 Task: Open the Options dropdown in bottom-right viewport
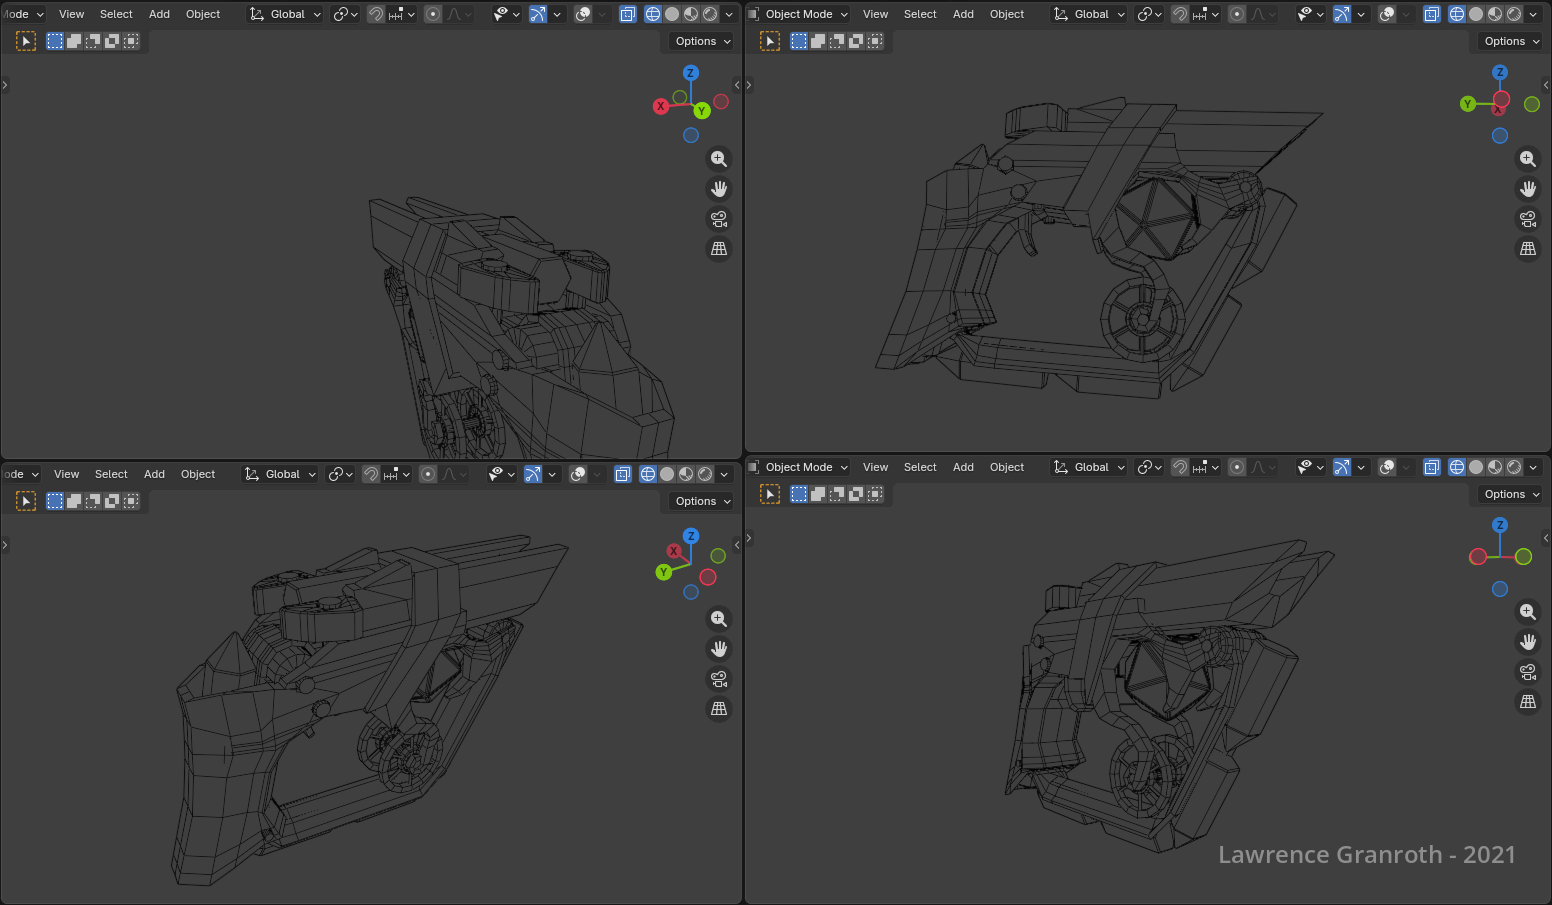1510,494
